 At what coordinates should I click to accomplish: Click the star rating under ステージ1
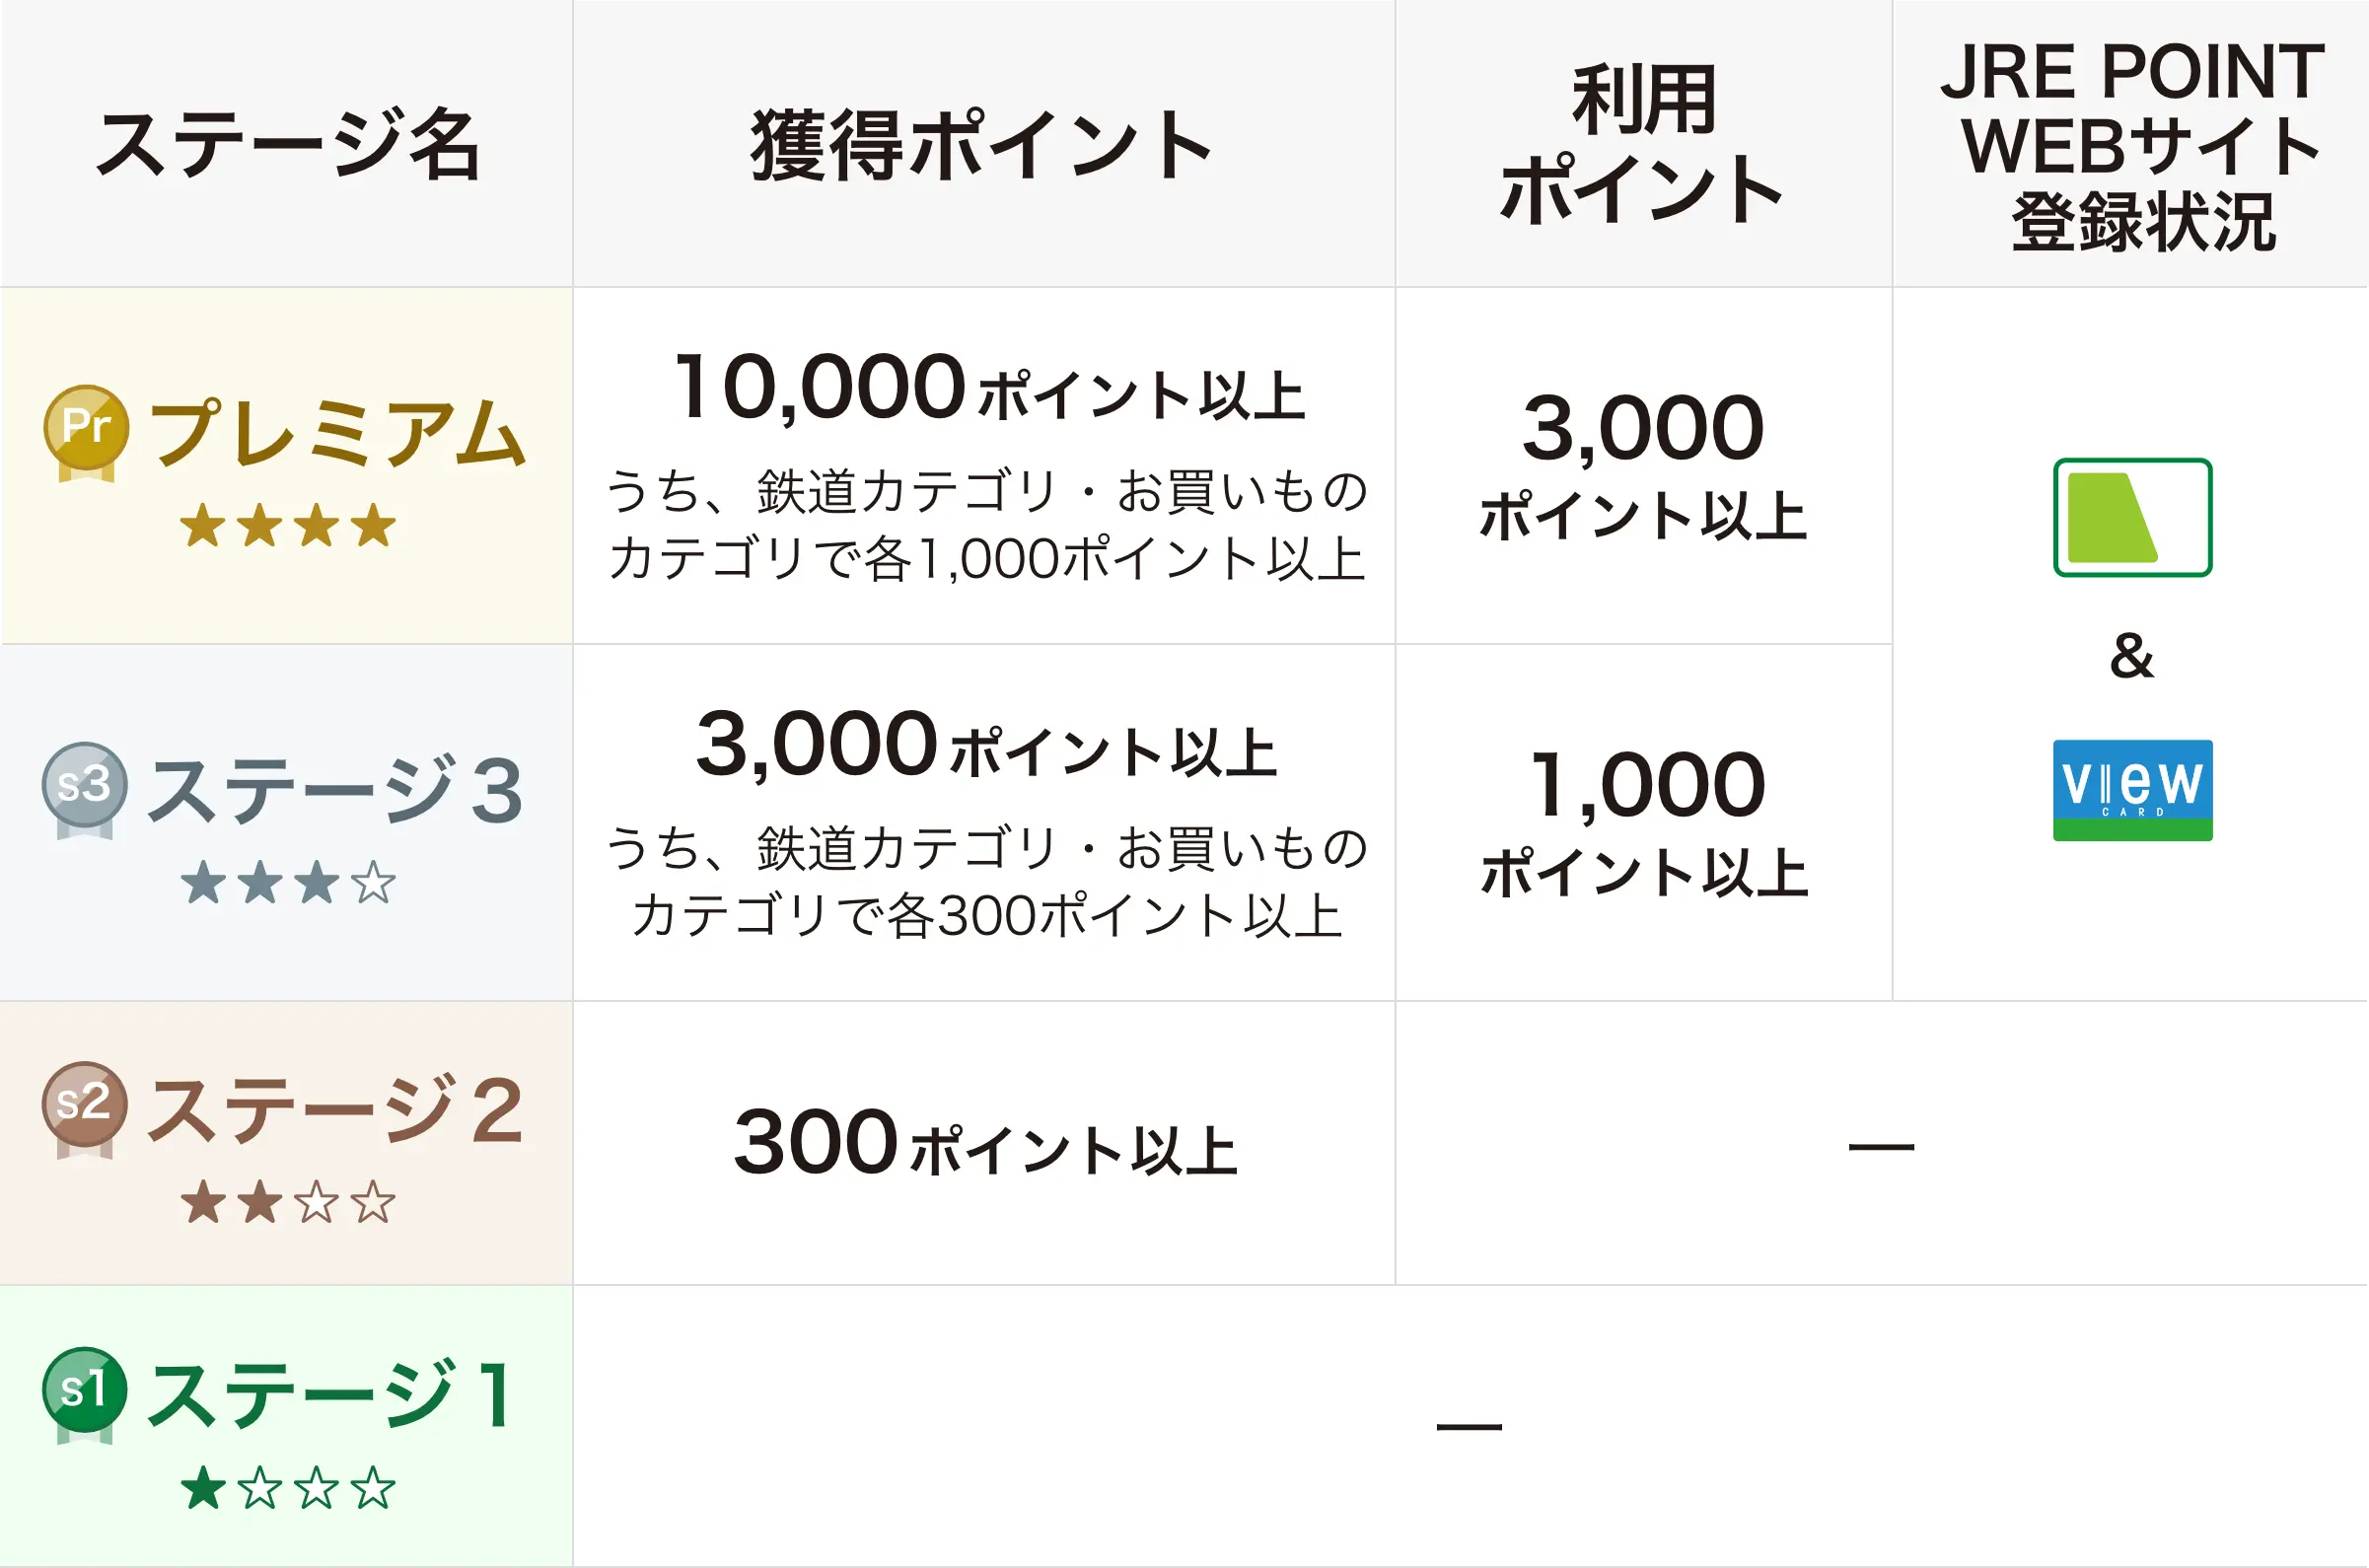click(x=288, y=1488)
